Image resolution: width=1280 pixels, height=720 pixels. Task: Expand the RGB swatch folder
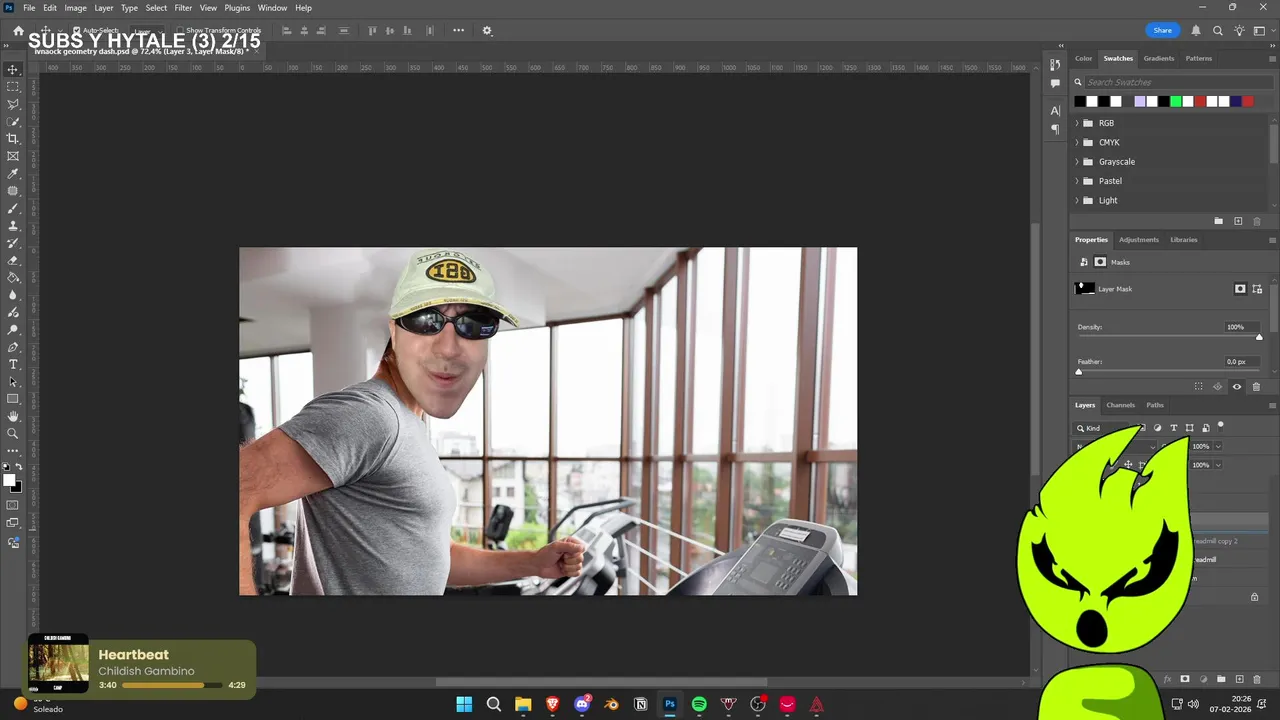1077,123
